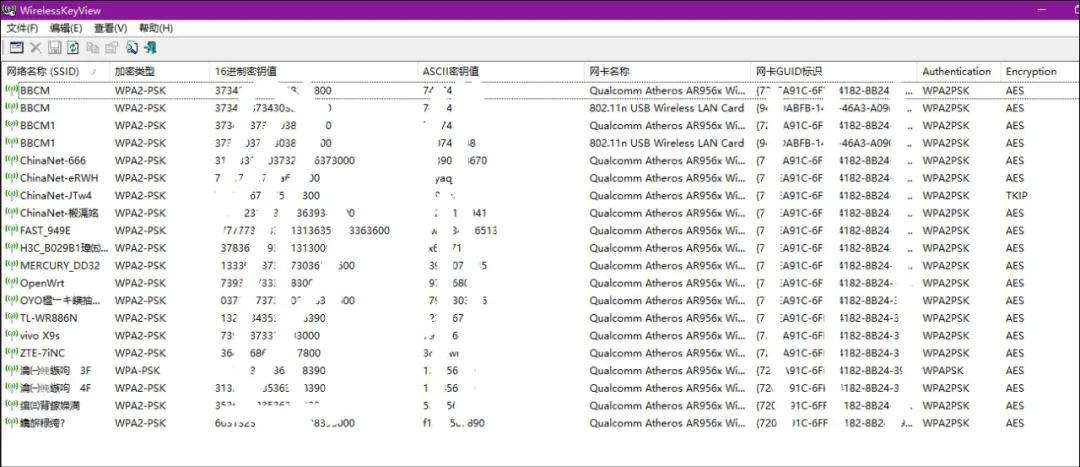The image size is (1080, 467).
Task: Open the properties toolbar icon
Action: pyautogui.click(x=112, y=48)
